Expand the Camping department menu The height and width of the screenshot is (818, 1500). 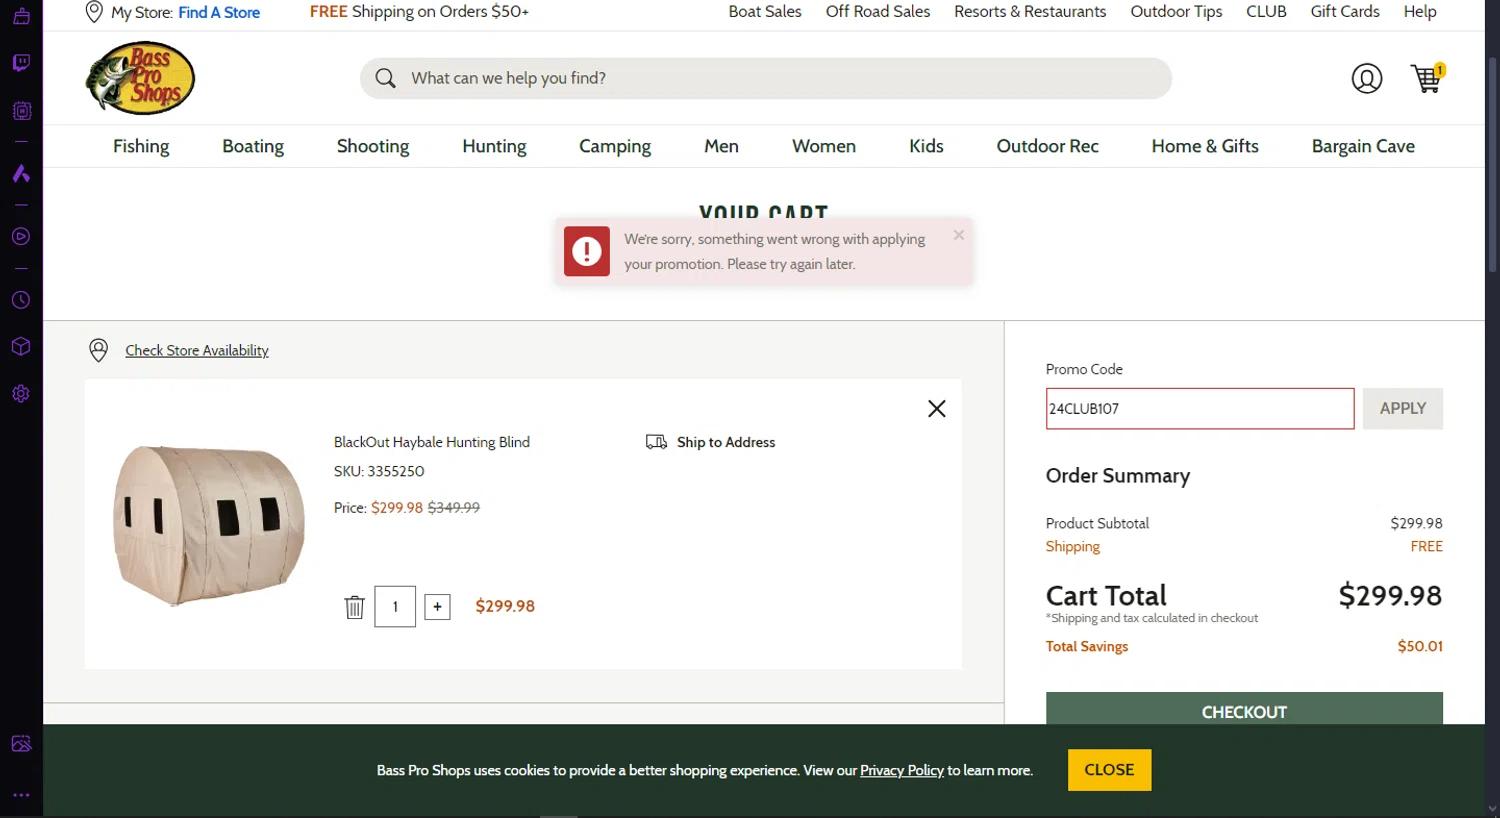pos(614,146)
